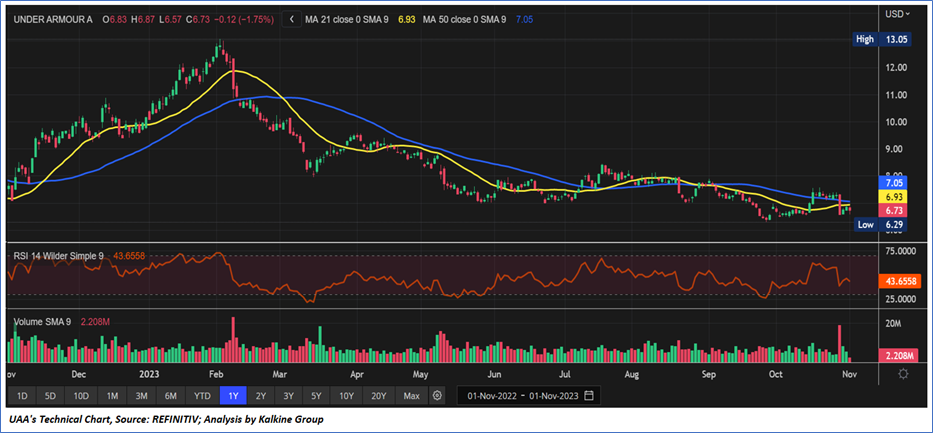Image resolution: width=933 pixels, height=433 pixels.
Task: Select the 5D time range
Action: [51, 396]
